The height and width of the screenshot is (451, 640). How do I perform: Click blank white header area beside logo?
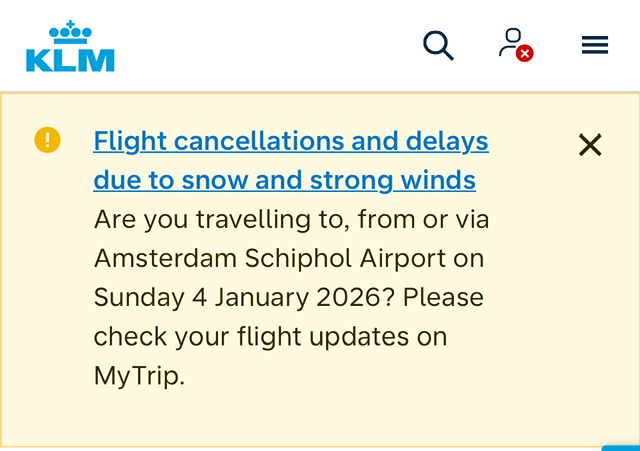[270, 45]
